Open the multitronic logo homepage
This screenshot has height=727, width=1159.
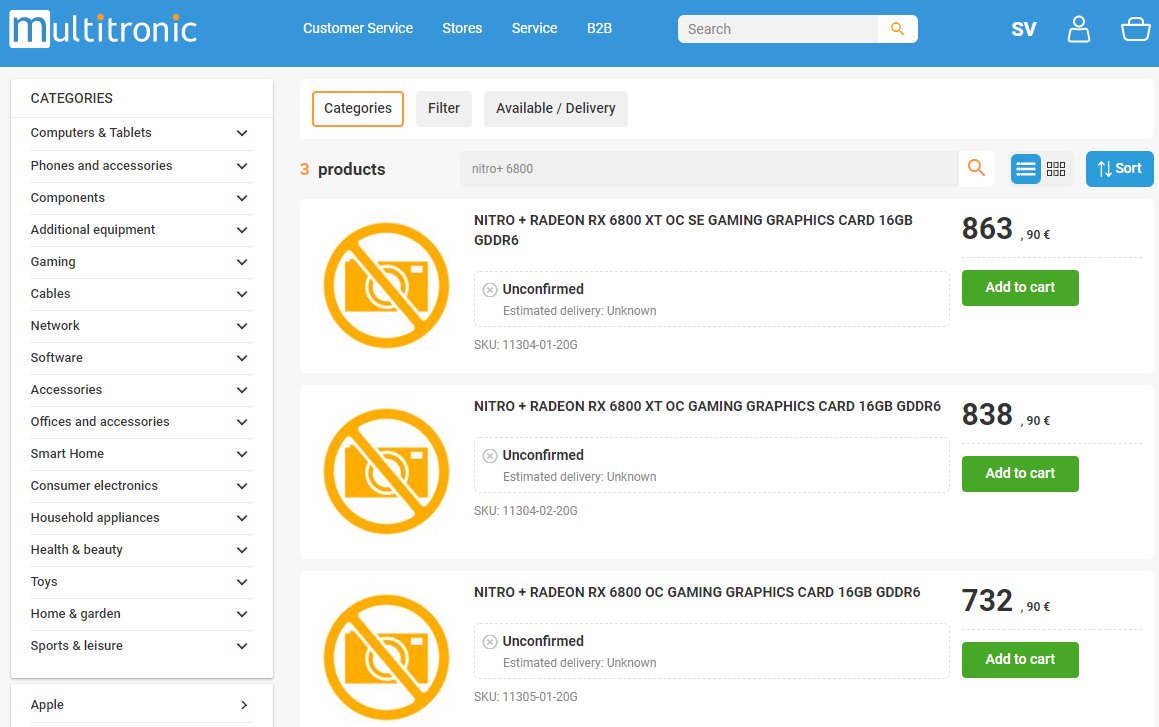pos(103,30)
